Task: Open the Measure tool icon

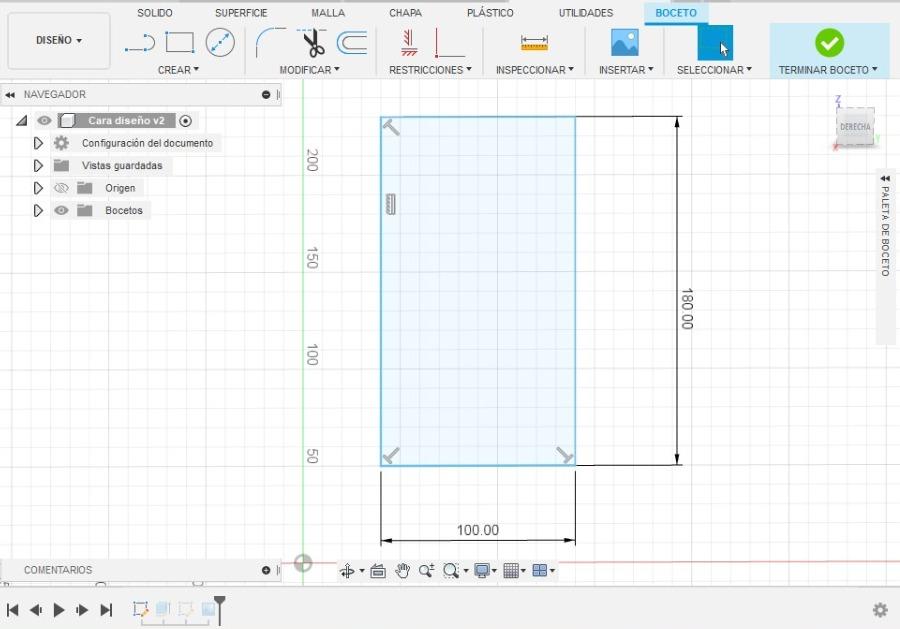Action: [x=534, y=43]
